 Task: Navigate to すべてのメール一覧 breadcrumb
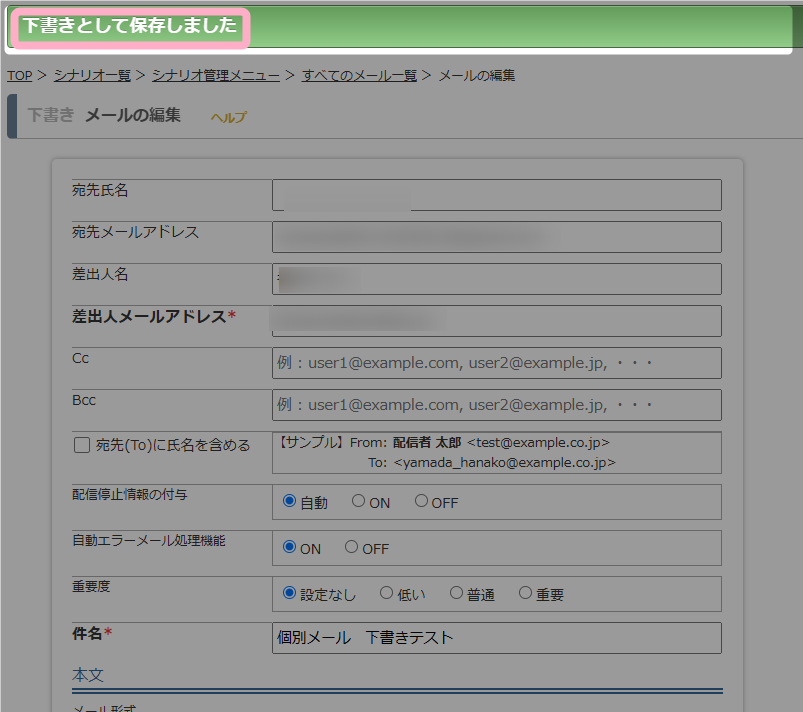[359, 76]
